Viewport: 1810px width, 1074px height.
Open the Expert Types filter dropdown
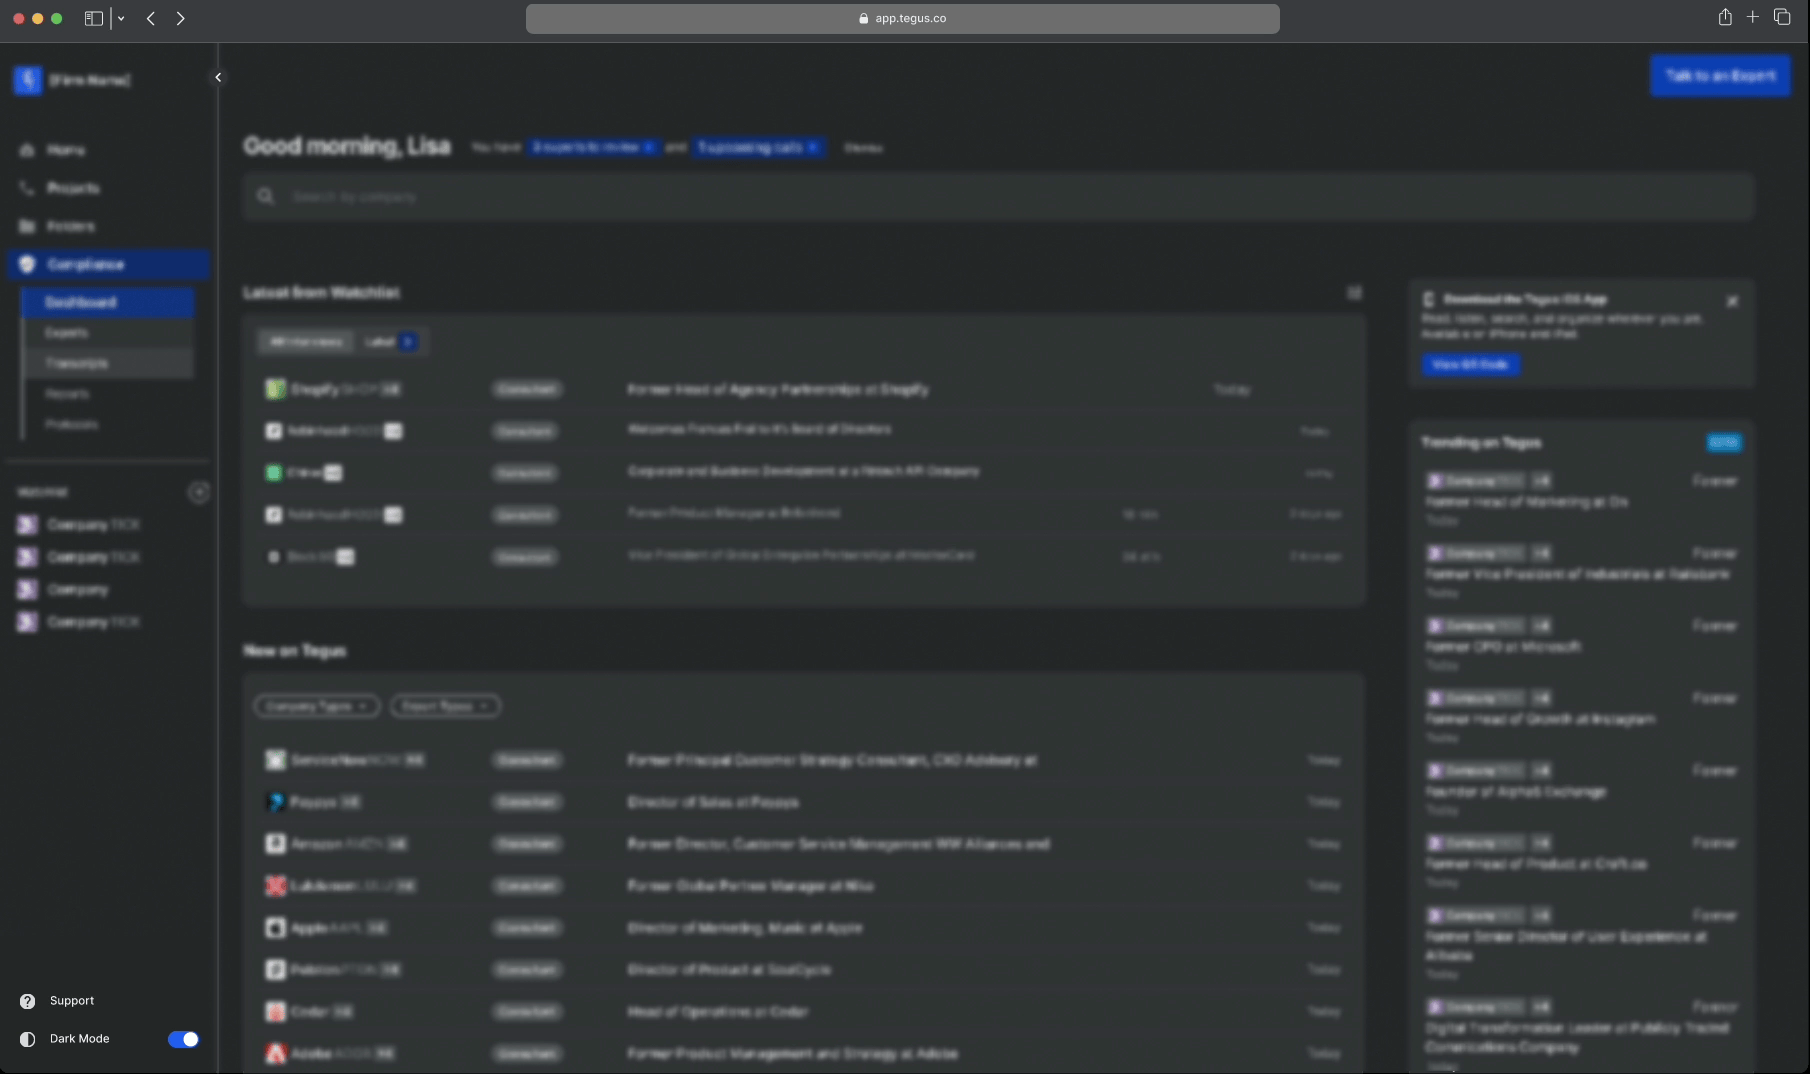445,706
